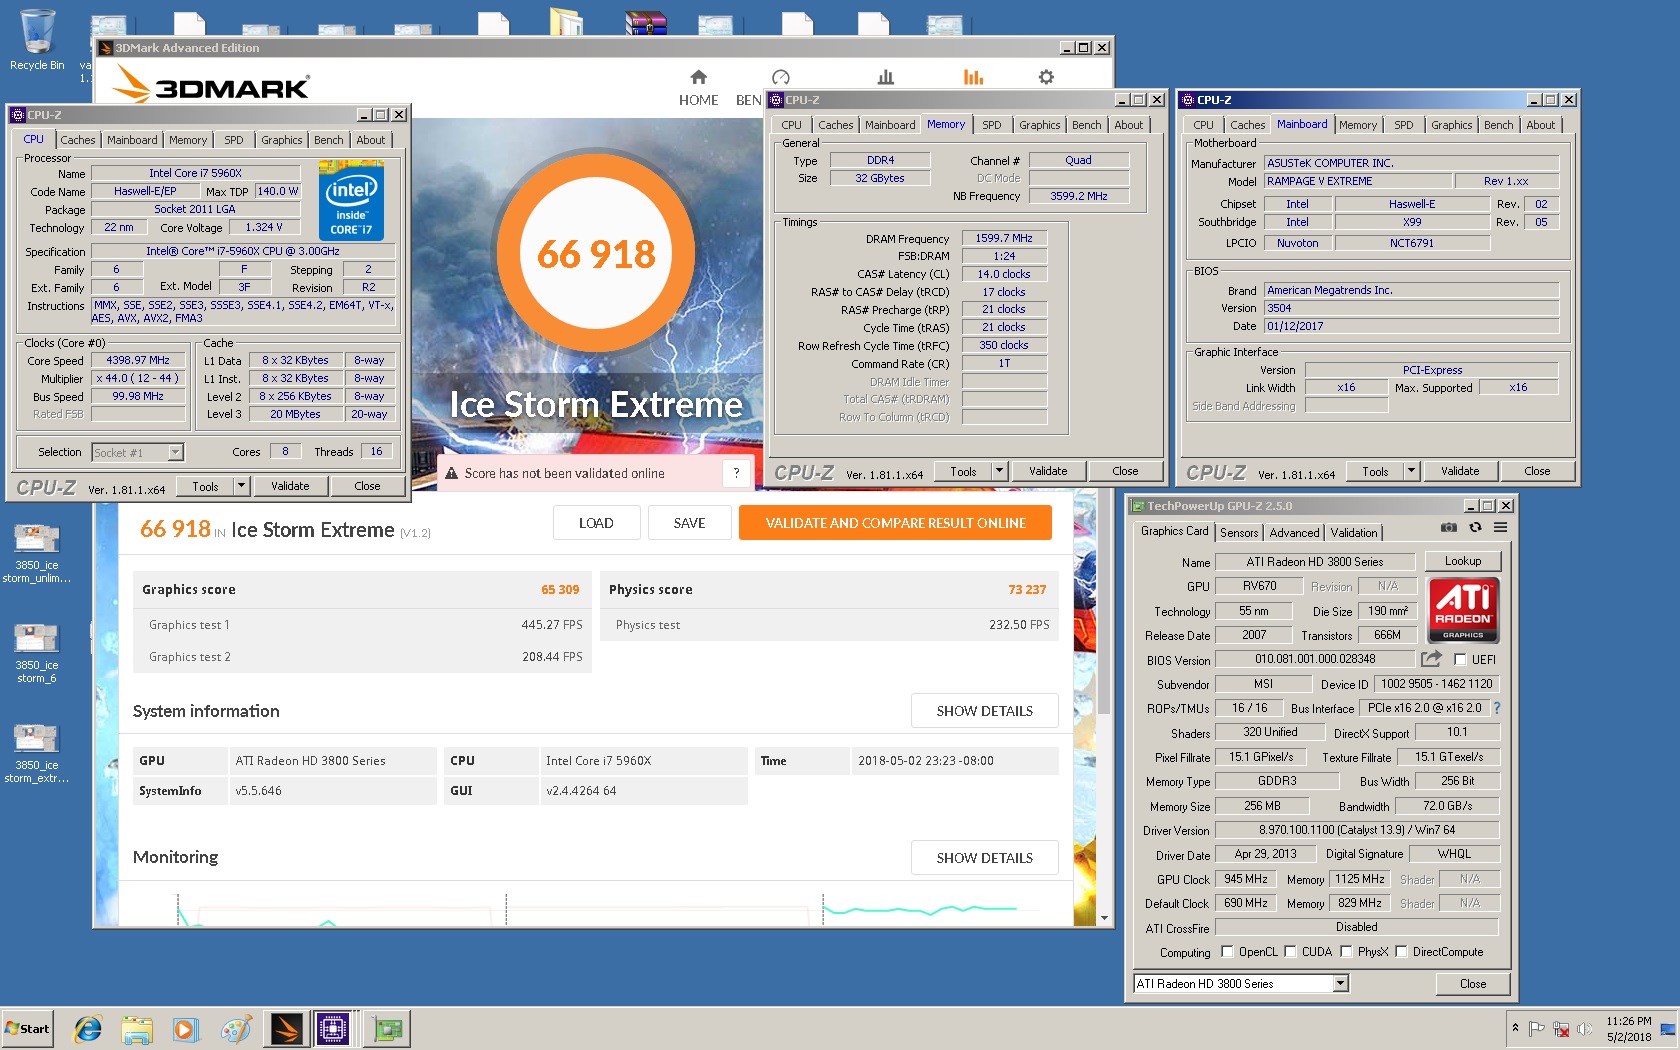1680x1050 pixels.
Task: Click Action Center flag tray icon
Action: click(1536, 1028)
